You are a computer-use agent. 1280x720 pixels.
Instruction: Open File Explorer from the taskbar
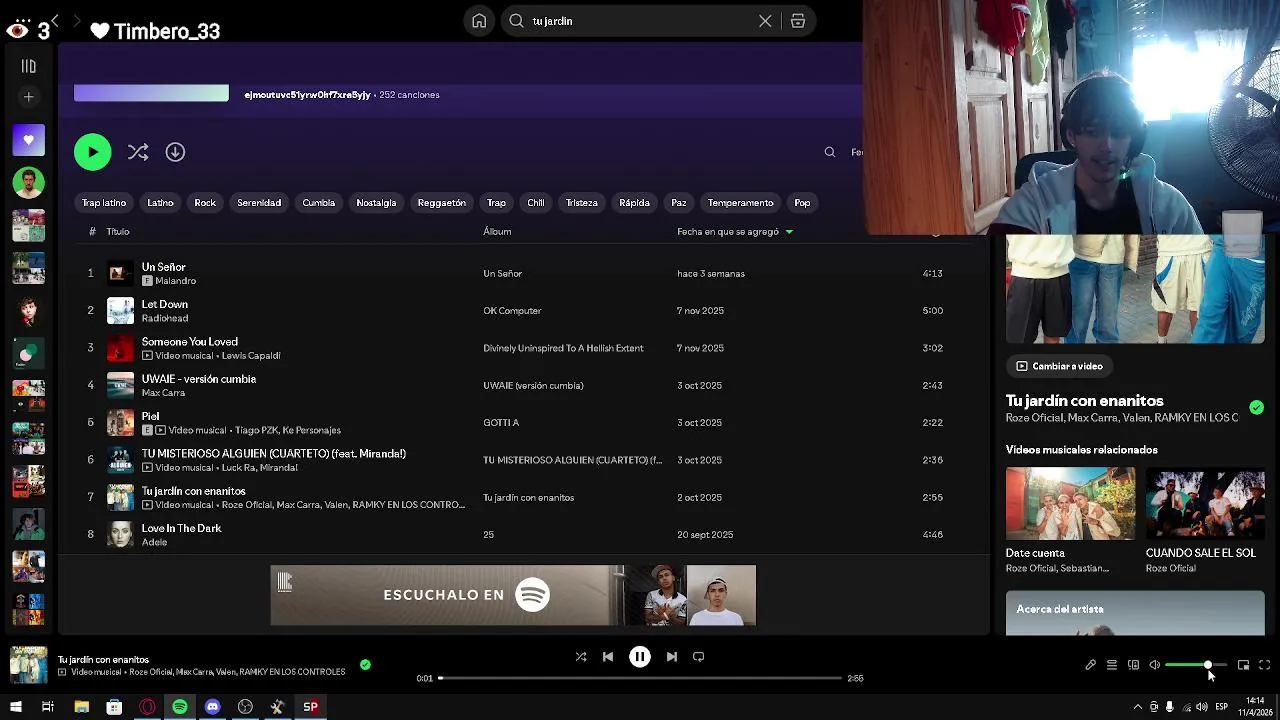pyautogui.click(x=81, y=707)
